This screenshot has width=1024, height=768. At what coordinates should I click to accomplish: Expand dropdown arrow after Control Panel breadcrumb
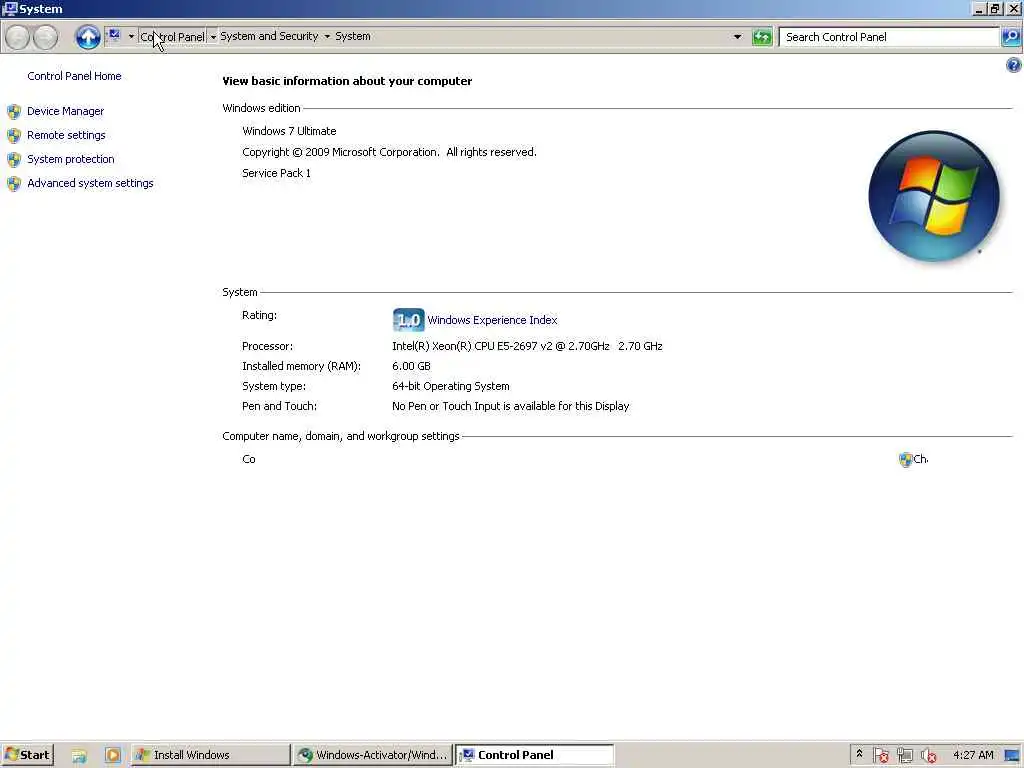[x=213, y=37]
